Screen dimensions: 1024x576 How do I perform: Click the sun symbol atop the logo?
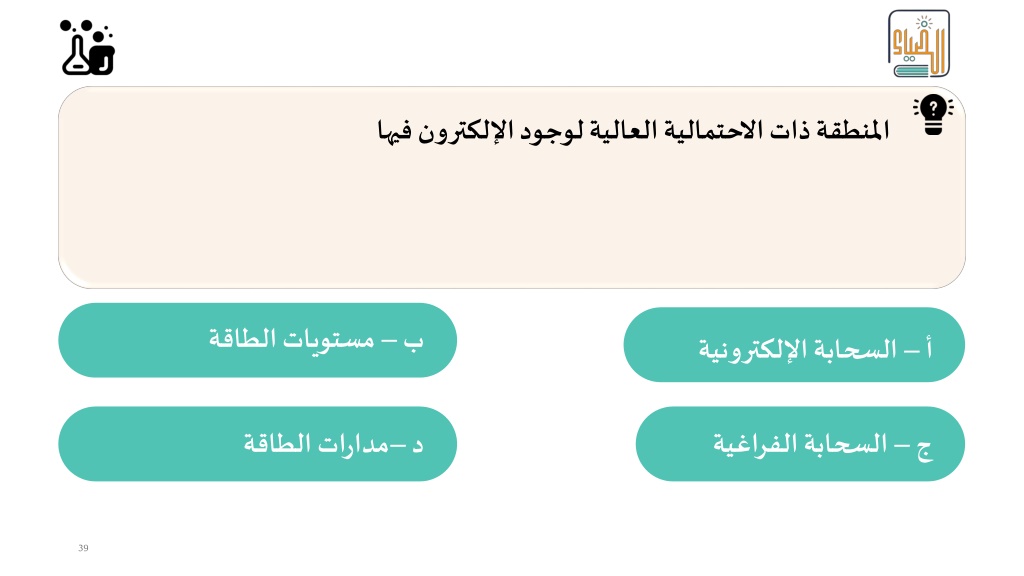[924, 24]
